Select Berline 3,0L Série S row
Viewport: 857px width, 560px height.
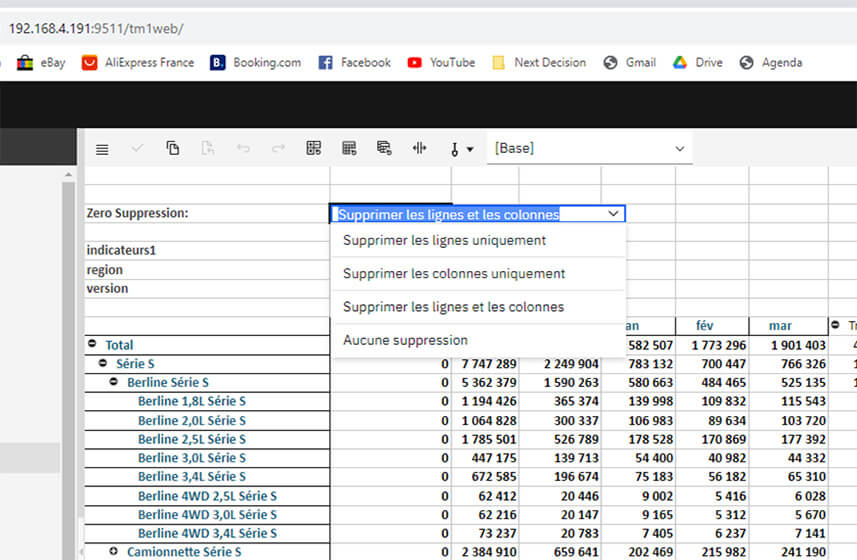(192, 458)
